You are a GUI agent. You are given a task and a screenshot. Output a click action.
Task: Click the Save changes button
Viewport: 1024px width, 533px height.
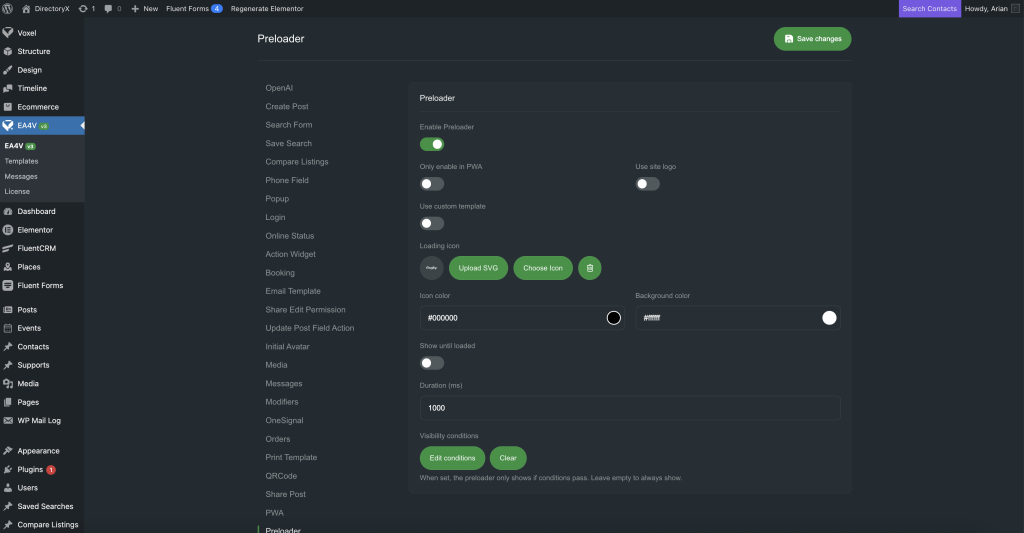pos(812,39)
